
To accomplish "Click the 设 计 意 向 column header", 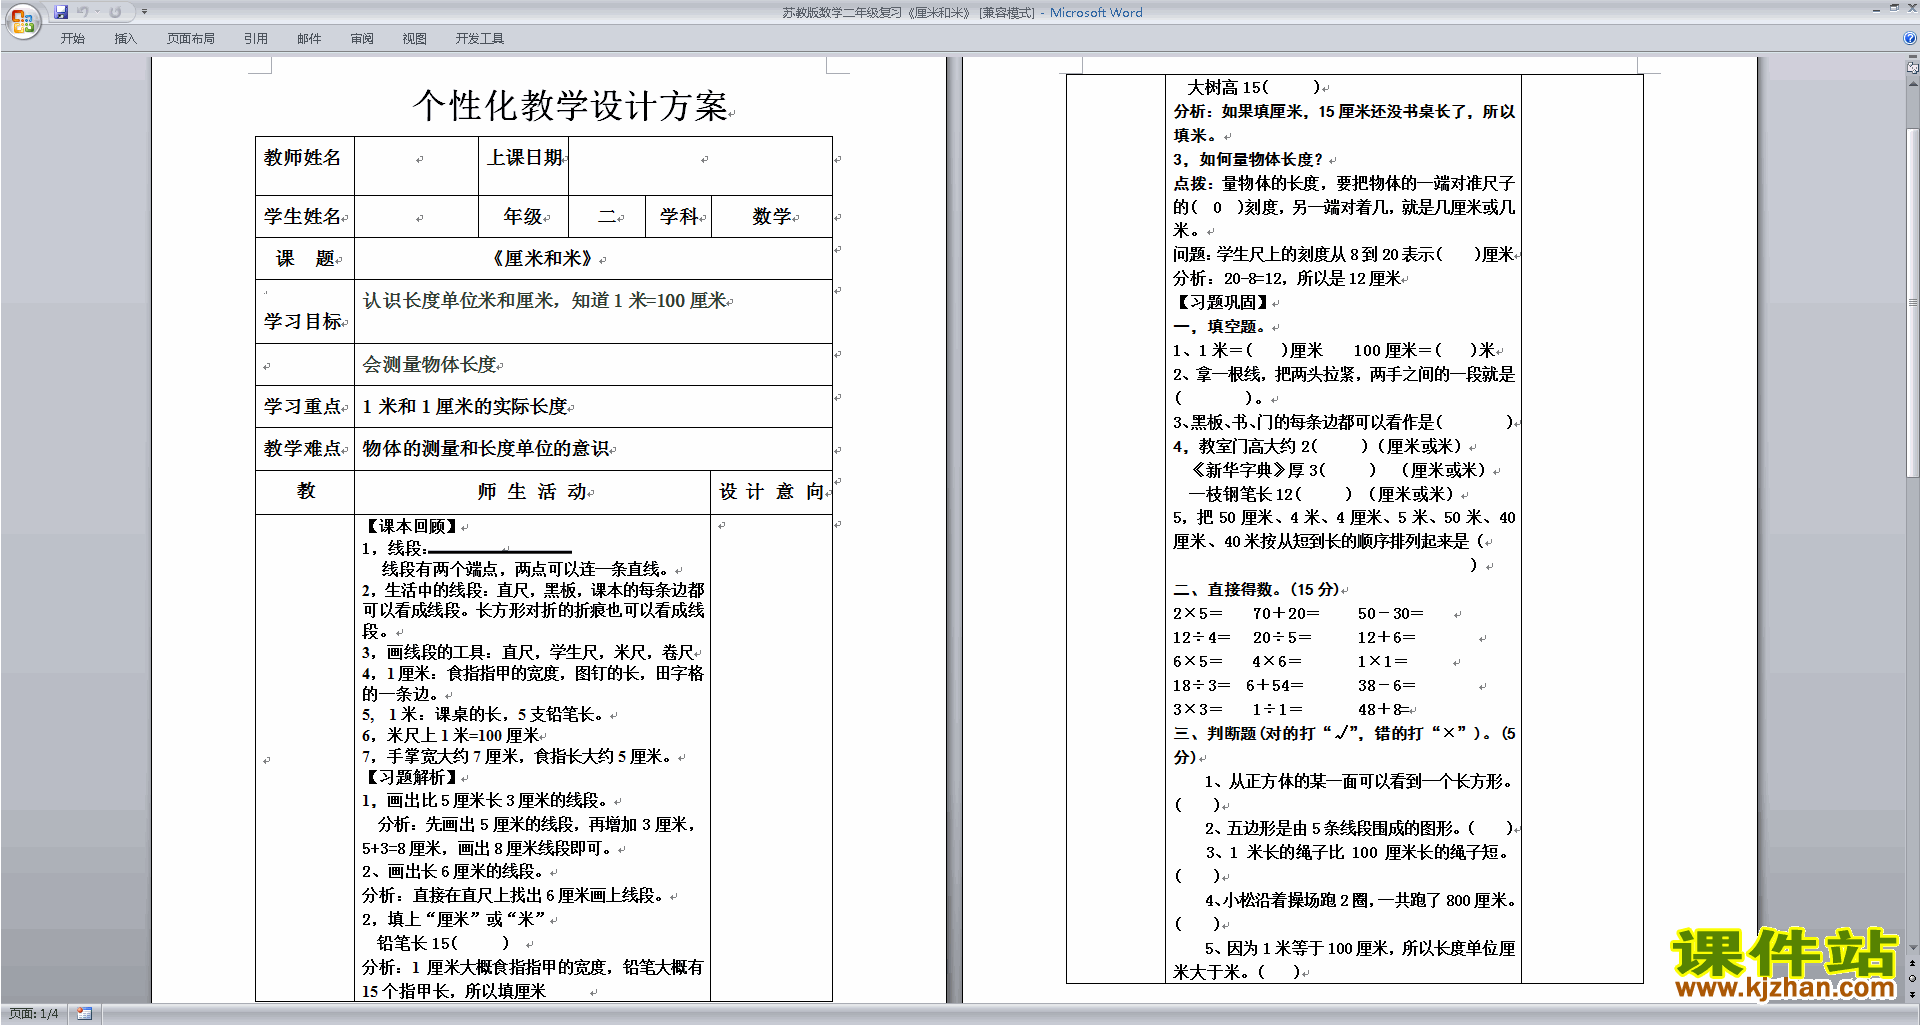I will (772, 491).
